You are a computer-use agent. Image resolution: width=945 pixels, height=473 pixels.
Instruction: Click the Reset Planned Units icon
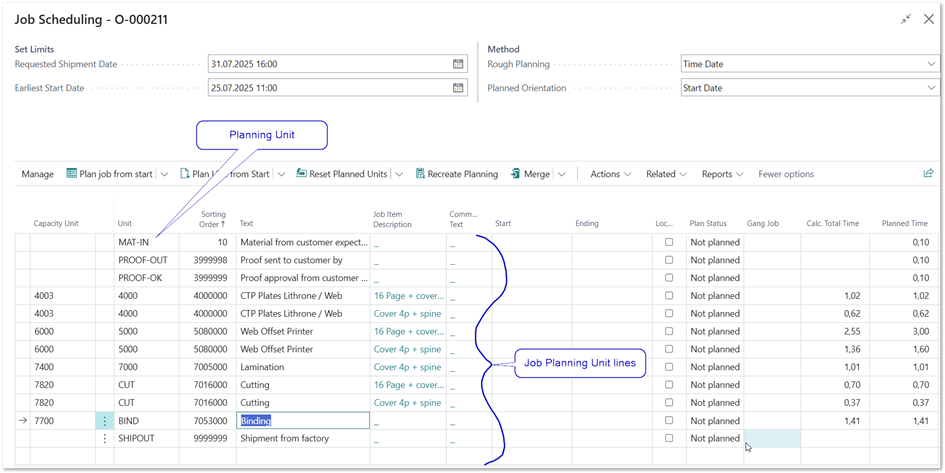pos(300,174)
